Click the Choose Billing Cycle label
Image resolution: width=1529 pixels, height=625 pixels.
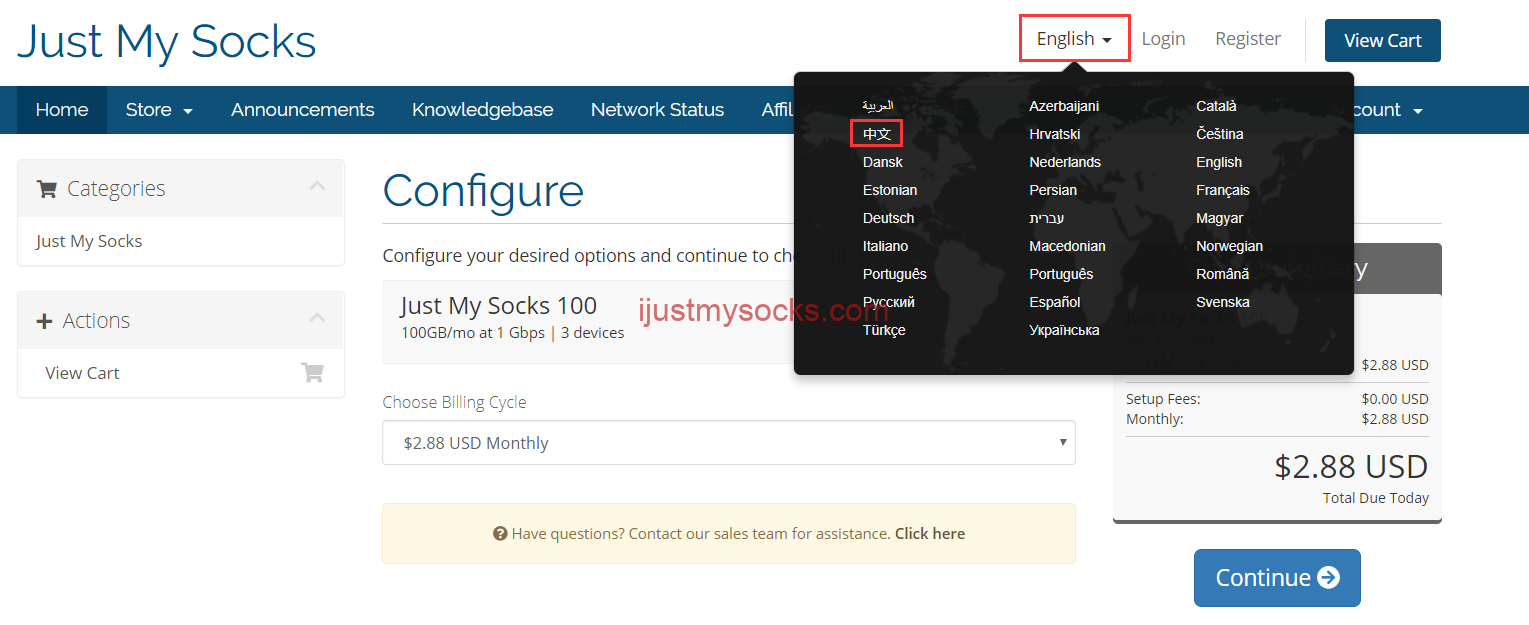coord(454,402)
